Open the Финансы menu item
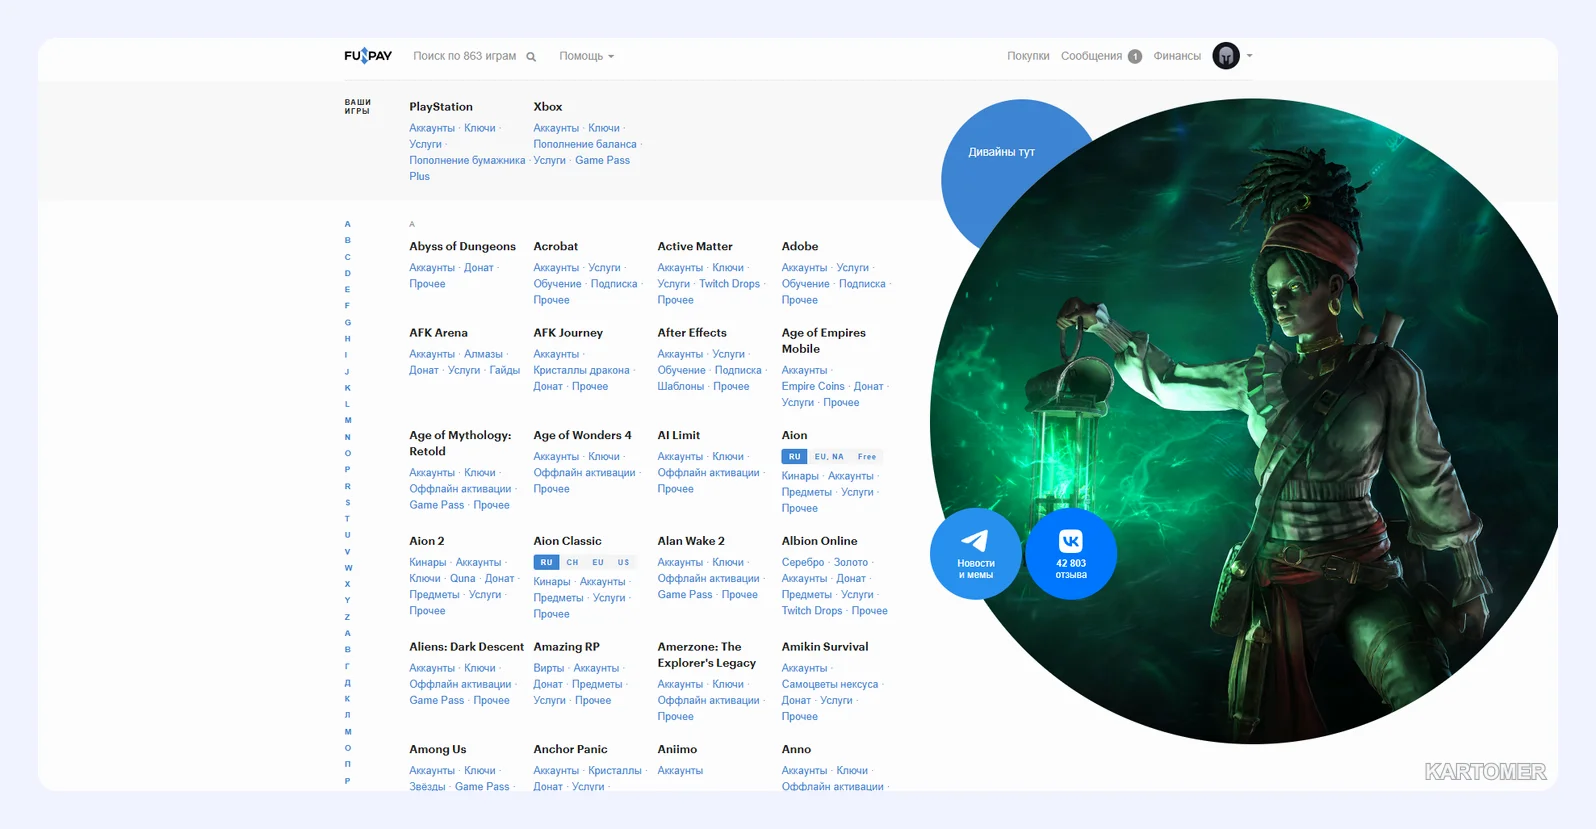This screenshot has height=829, width=1596. tap(1177, 56)
